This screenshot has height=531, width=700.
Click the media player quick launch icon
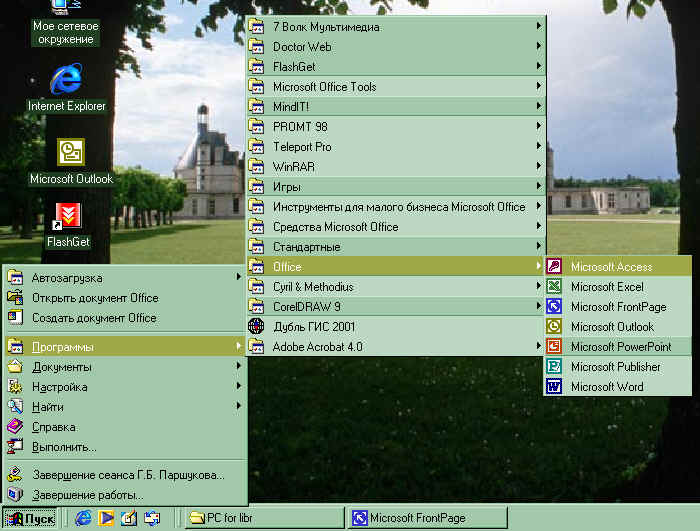106,518
